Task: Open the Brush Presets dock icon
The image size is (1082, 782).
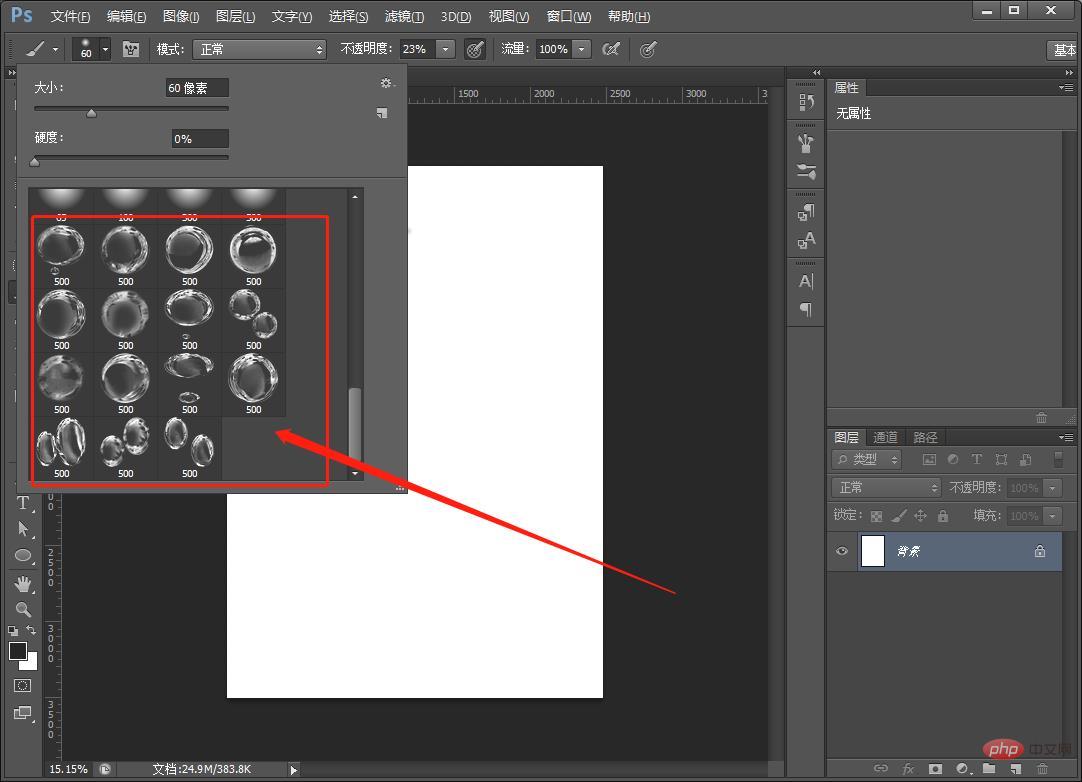Action: [806, 170]
